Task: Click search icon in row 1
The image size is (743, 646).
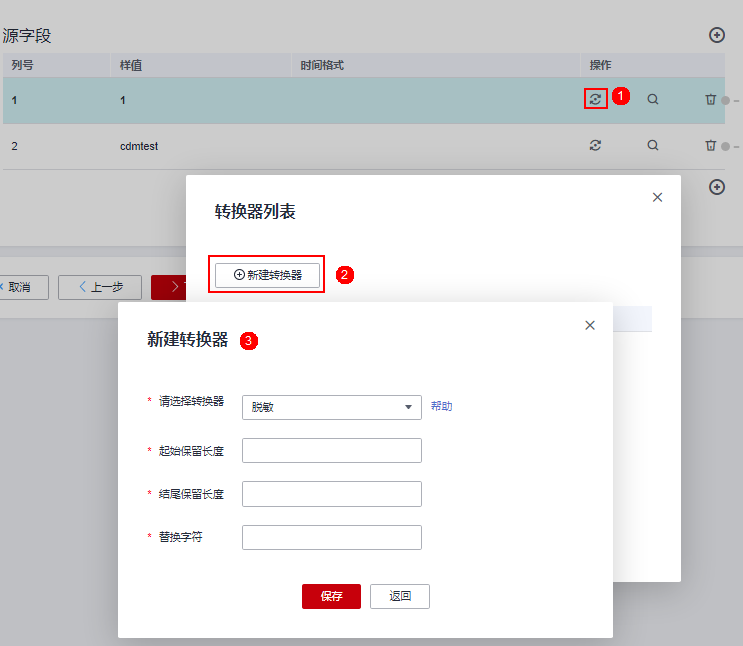Action: [653, 99]
